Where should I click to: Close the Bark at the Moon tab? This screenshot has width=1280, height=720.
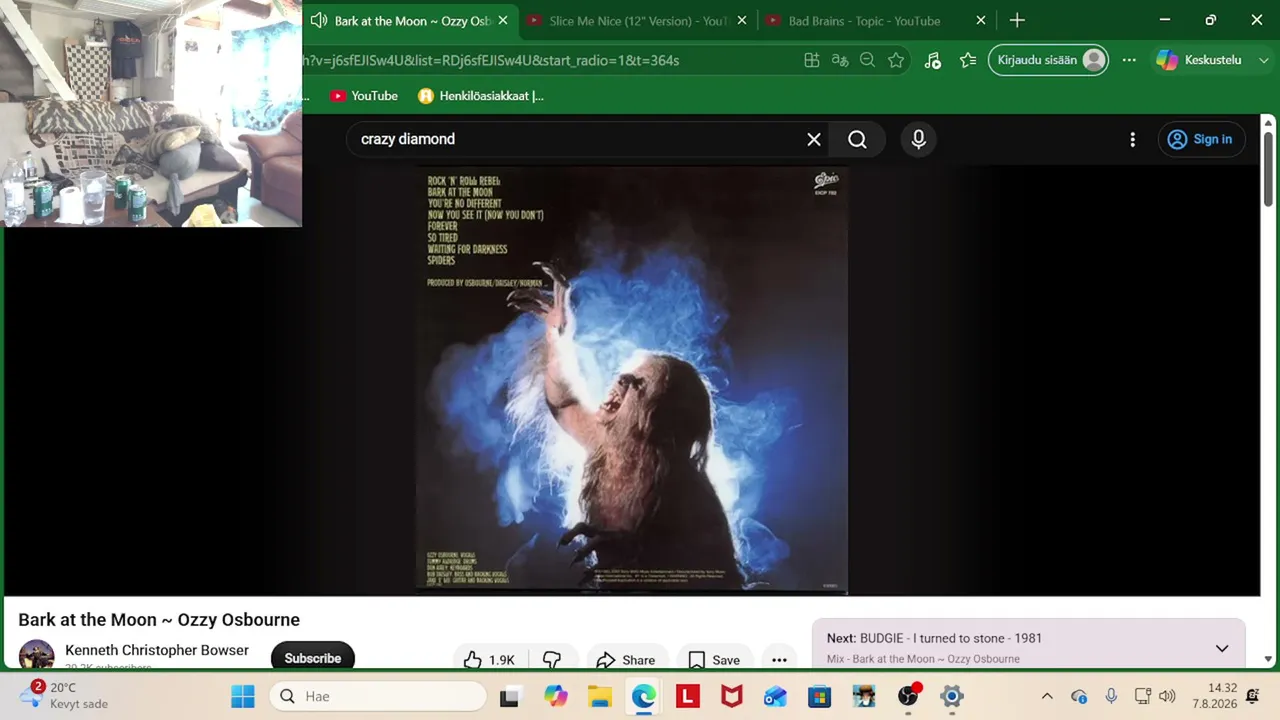point(503,21)
